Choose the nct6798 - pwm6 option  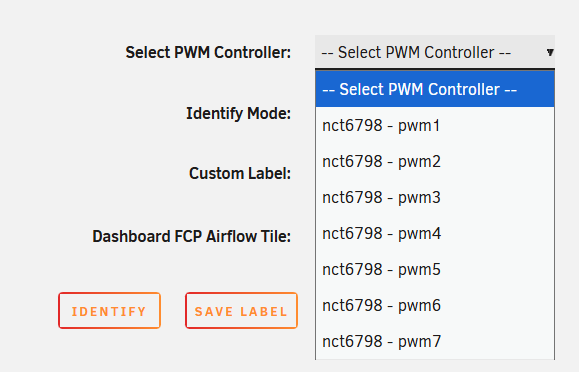pos(435,305)
